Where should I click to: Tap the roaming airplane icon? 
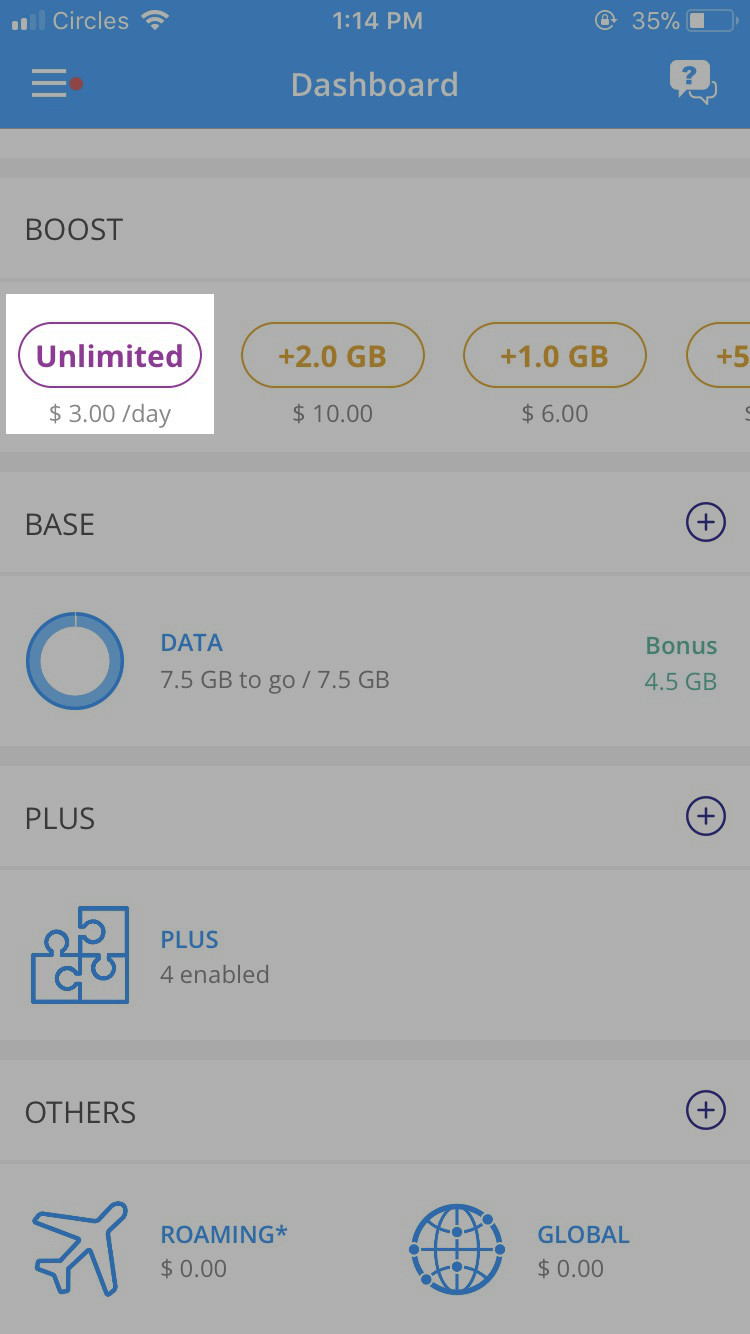80,1249
